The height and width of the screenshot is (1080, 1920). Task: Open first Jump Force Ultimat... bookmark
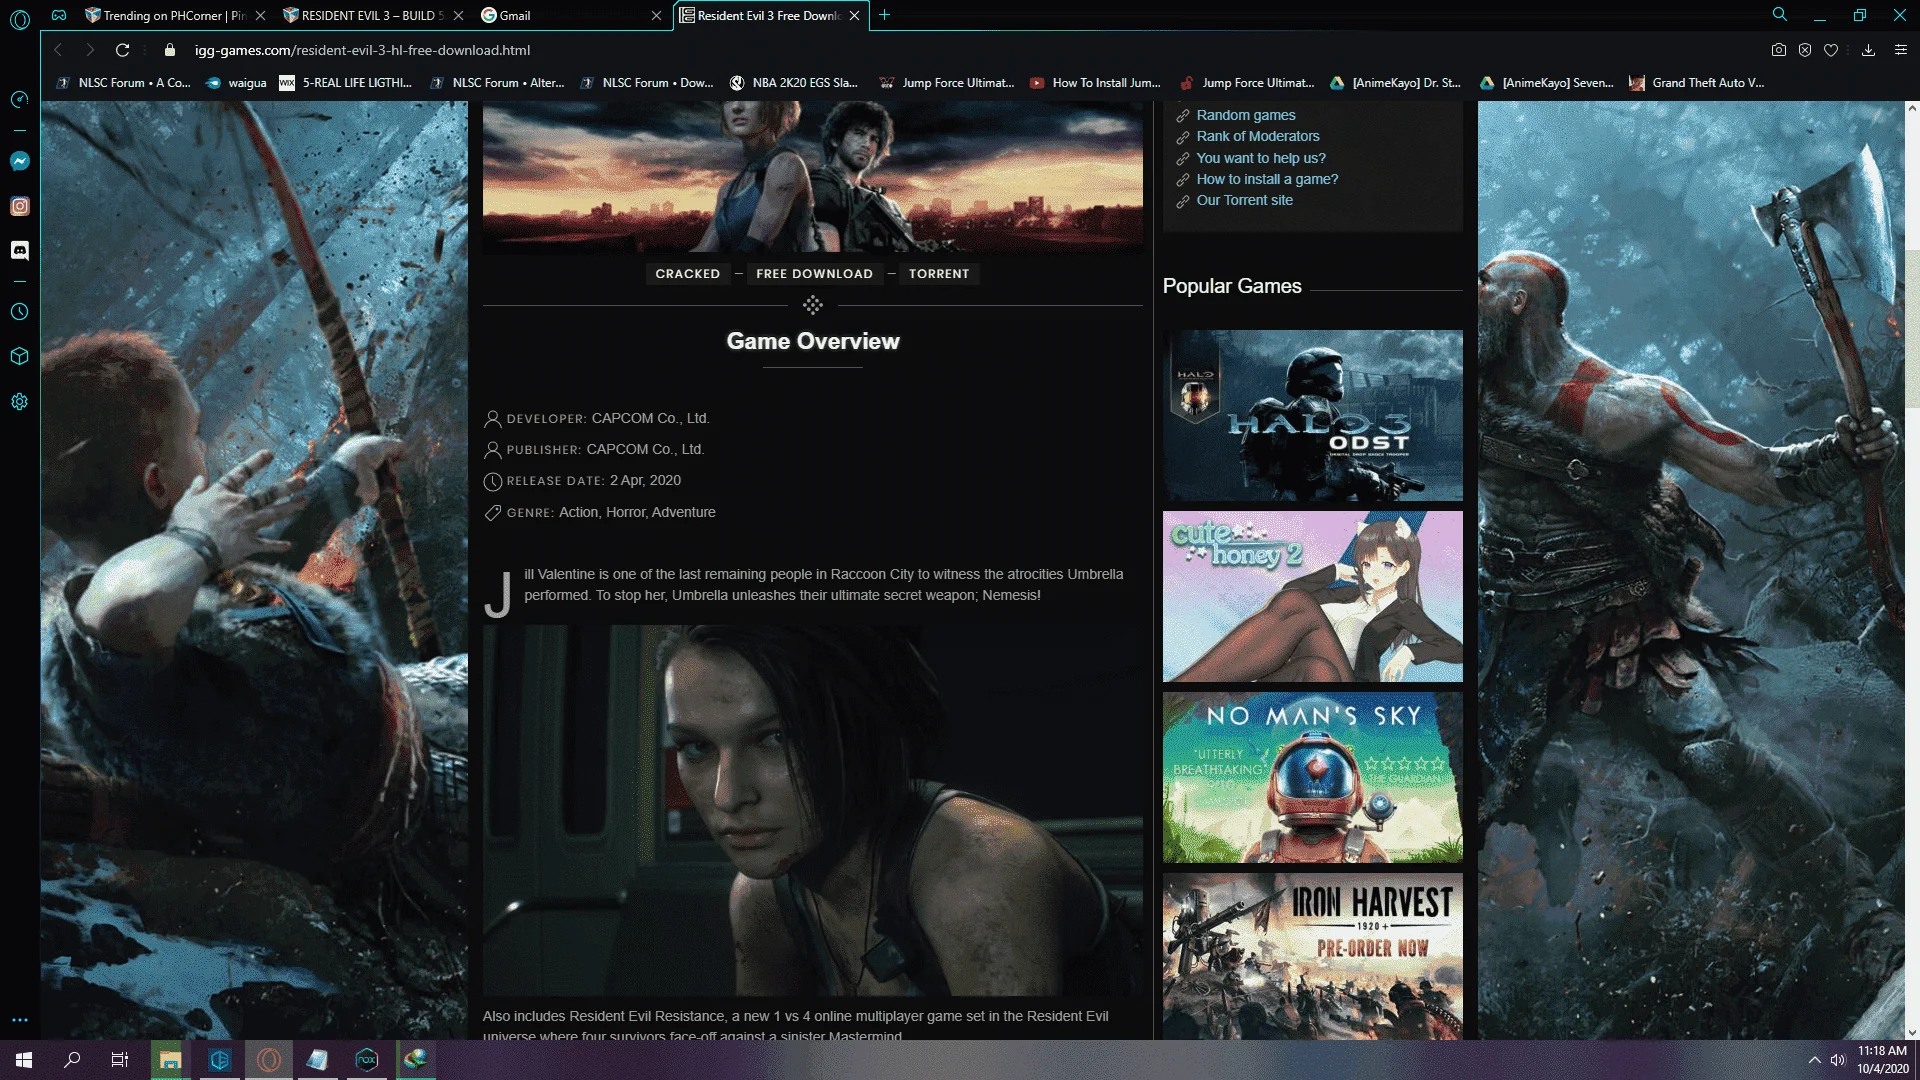pyautogui.click(x=947, y=83)
